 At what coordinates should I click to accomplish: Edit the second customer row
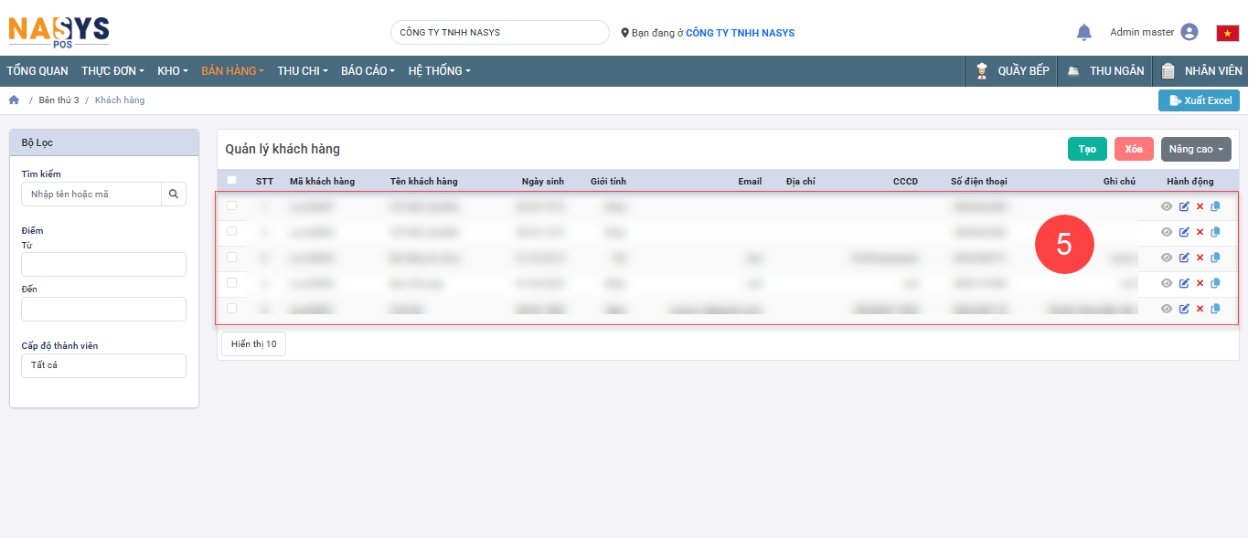coord(1184,232)
